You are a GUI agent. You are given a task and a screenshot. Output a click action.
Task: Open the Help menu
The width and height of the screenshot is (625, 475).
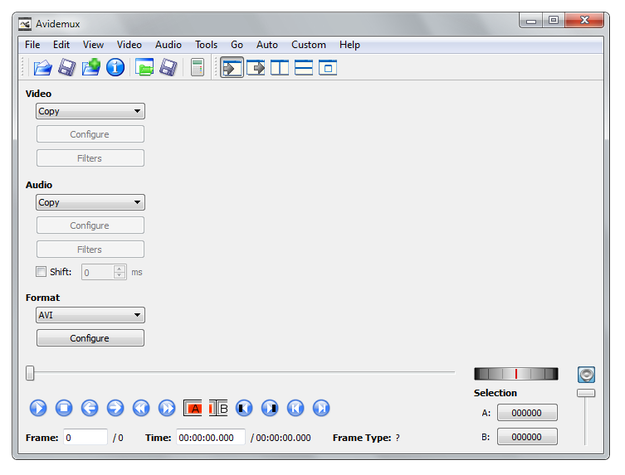click(350, 45)
